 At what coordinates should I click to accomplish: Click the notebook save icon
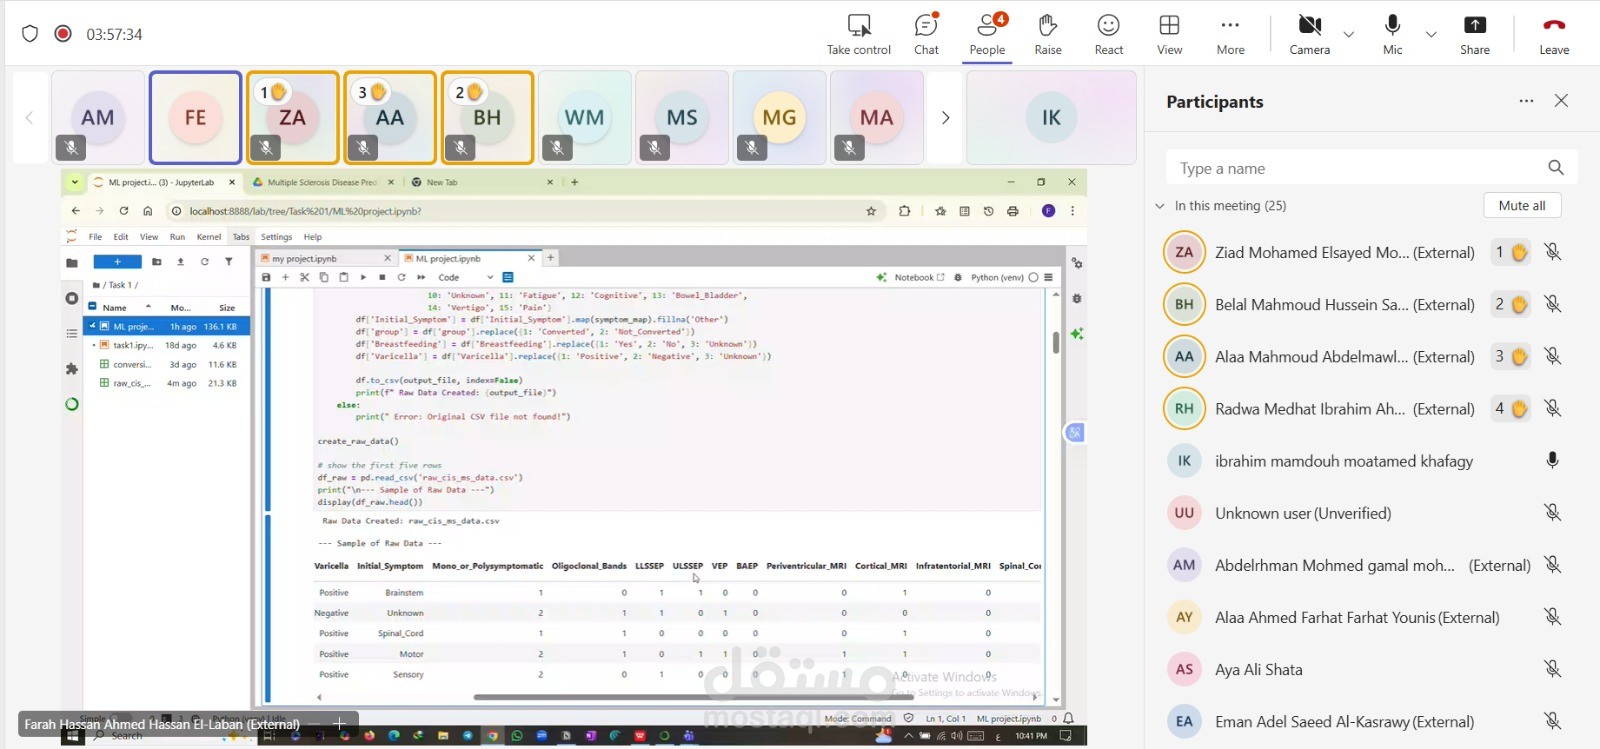pyautogui.click(x=266, y=277)
